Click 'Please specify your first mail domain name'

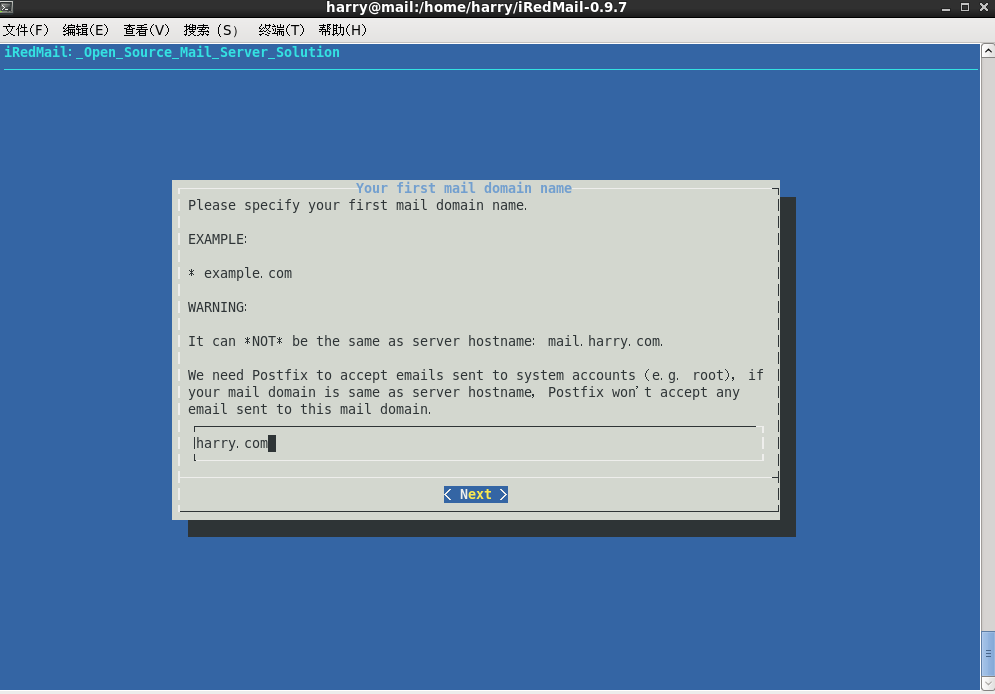click(357, 205)
